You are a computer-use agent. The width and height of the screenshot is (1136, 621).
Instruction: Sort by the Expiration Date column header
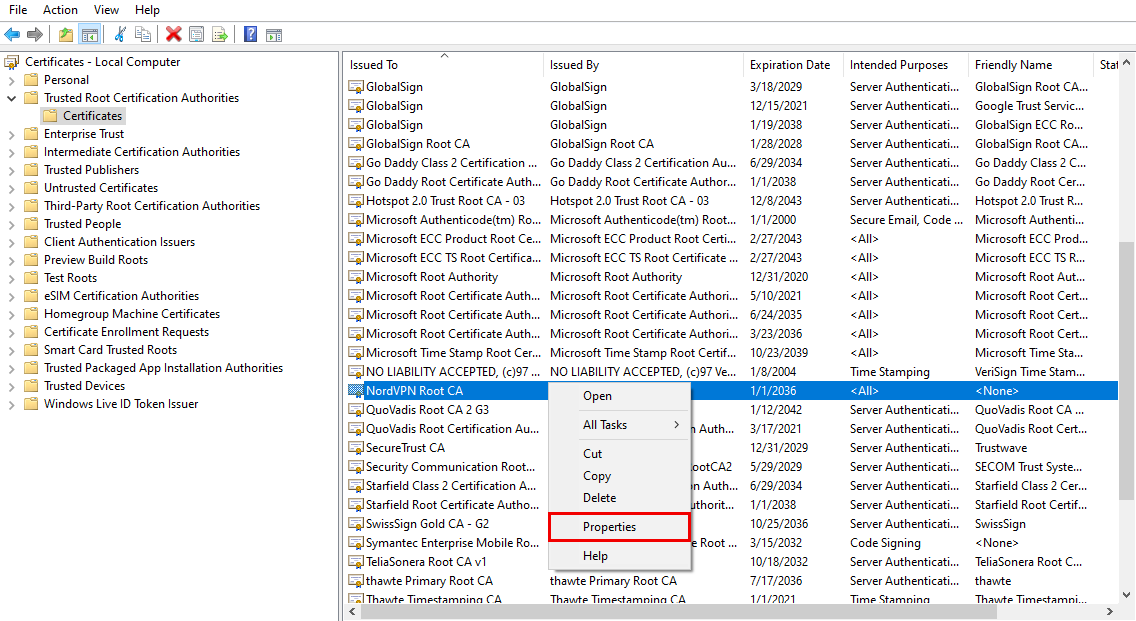790,65
